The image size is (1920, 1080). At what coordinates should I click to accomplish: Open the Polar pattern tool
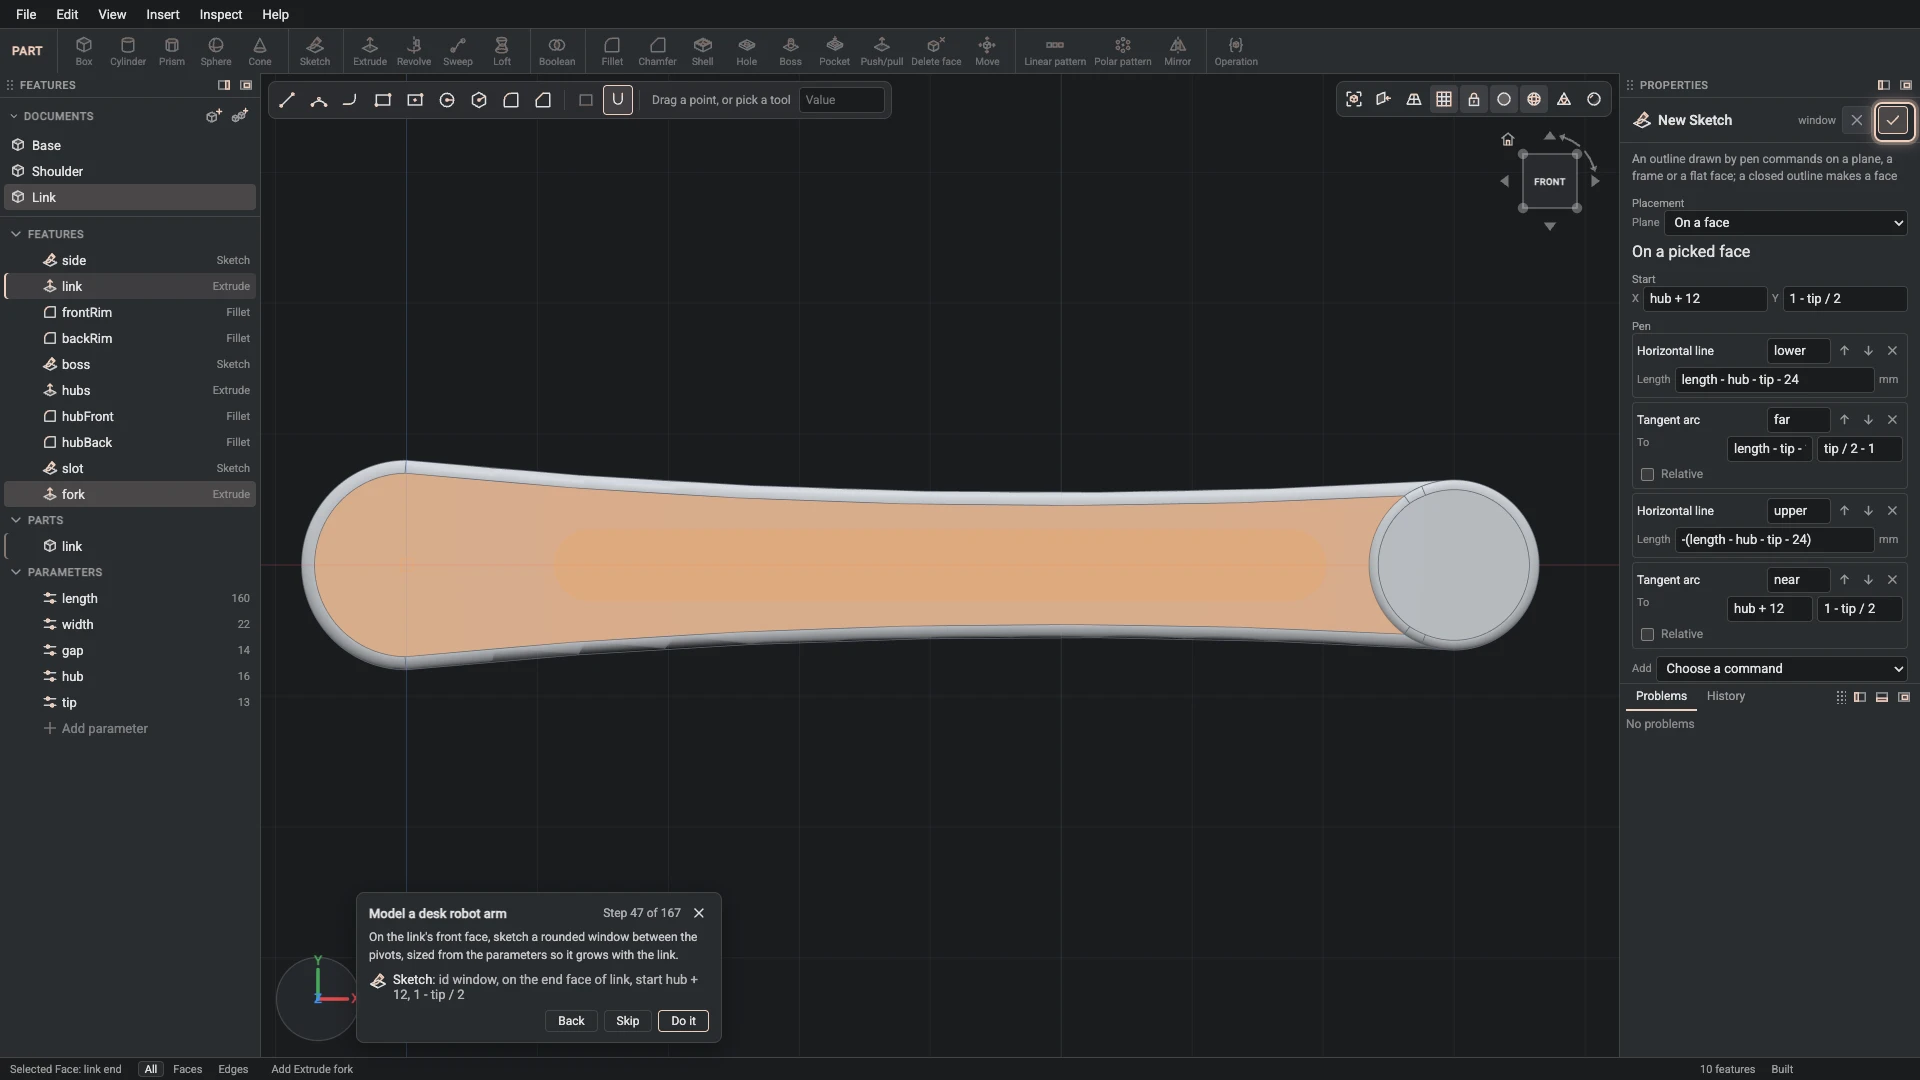(x=1122, y=51)
